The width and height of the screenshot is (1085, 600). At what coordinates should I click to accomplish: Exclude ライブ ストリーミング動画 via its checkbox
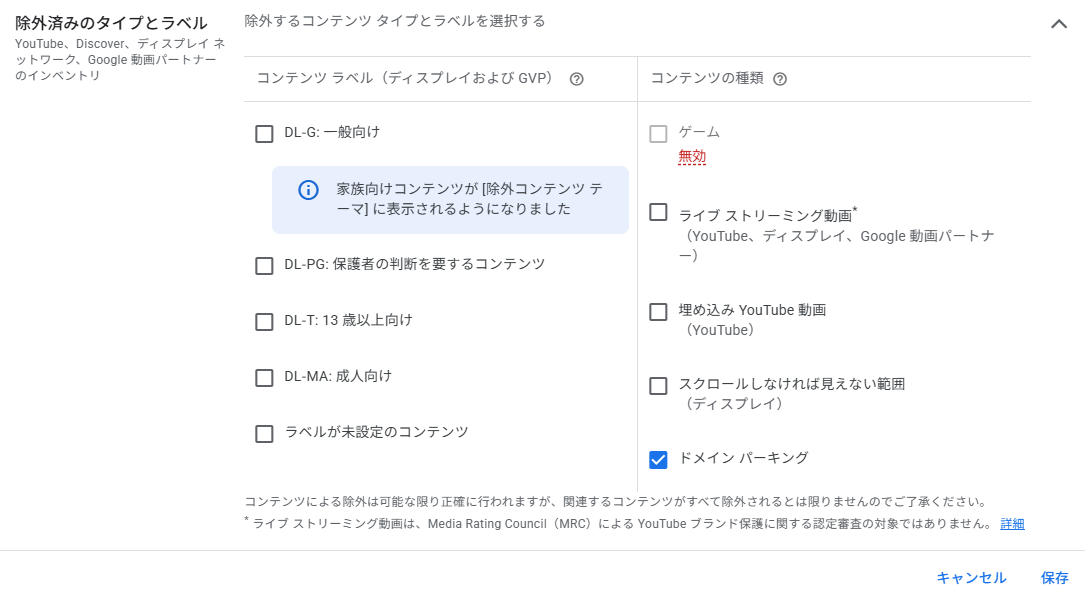click(x=658, y=212)
